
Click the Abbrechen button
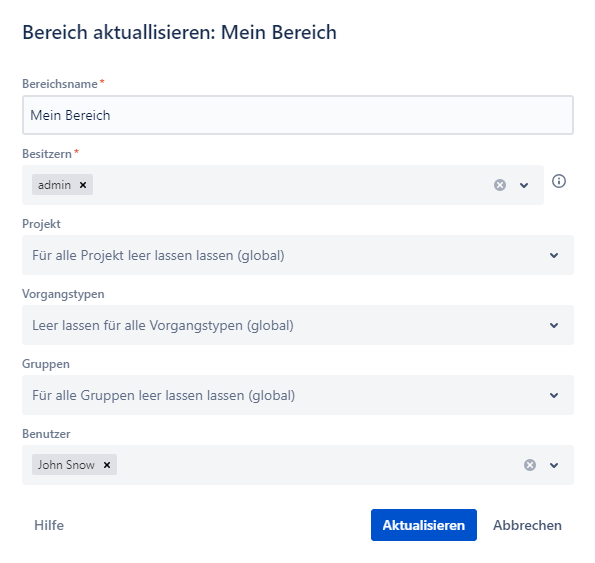coord(527,525)
